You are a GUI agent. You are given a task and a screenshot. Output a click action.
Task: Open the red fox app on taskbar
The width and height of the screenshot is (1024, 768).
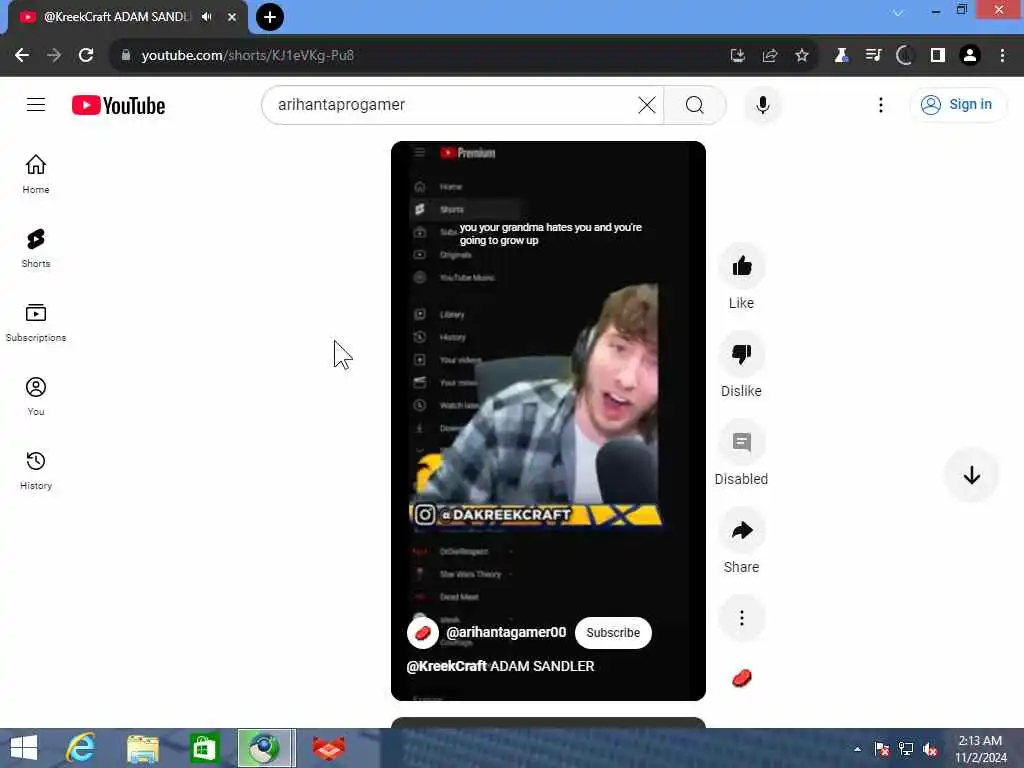tap(328, 748)
